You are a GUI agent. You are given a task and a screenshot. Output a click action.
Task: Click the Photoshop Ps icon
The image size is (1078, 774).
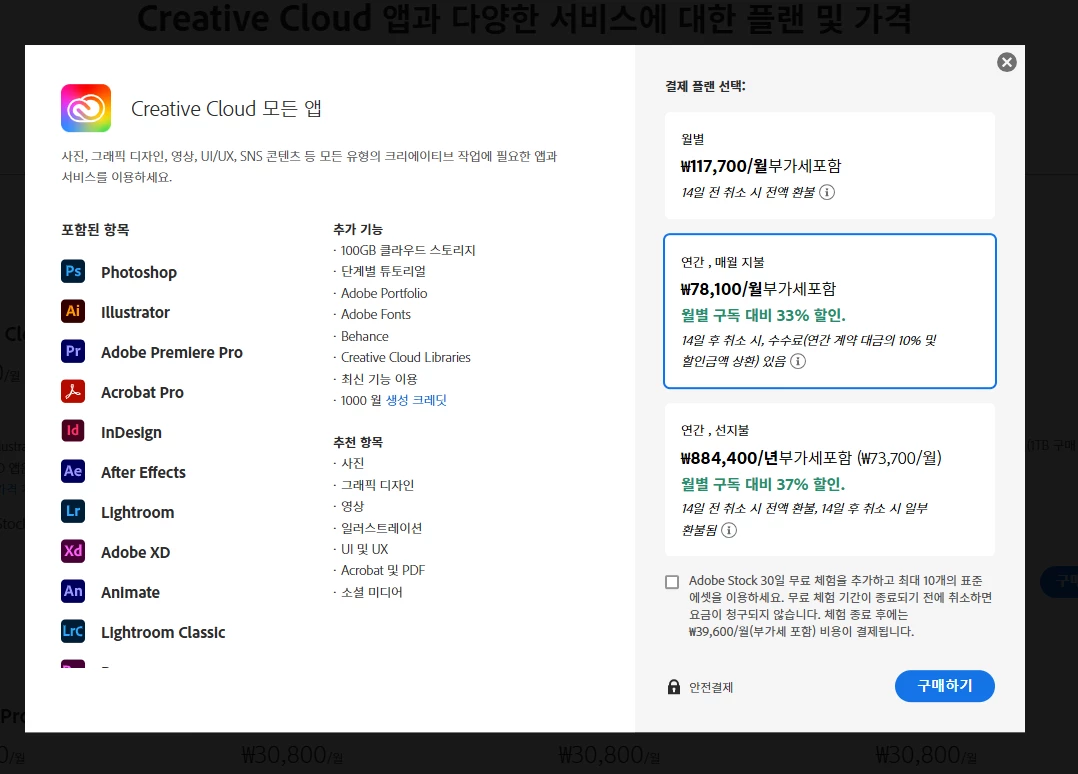(x=73, y=271)
